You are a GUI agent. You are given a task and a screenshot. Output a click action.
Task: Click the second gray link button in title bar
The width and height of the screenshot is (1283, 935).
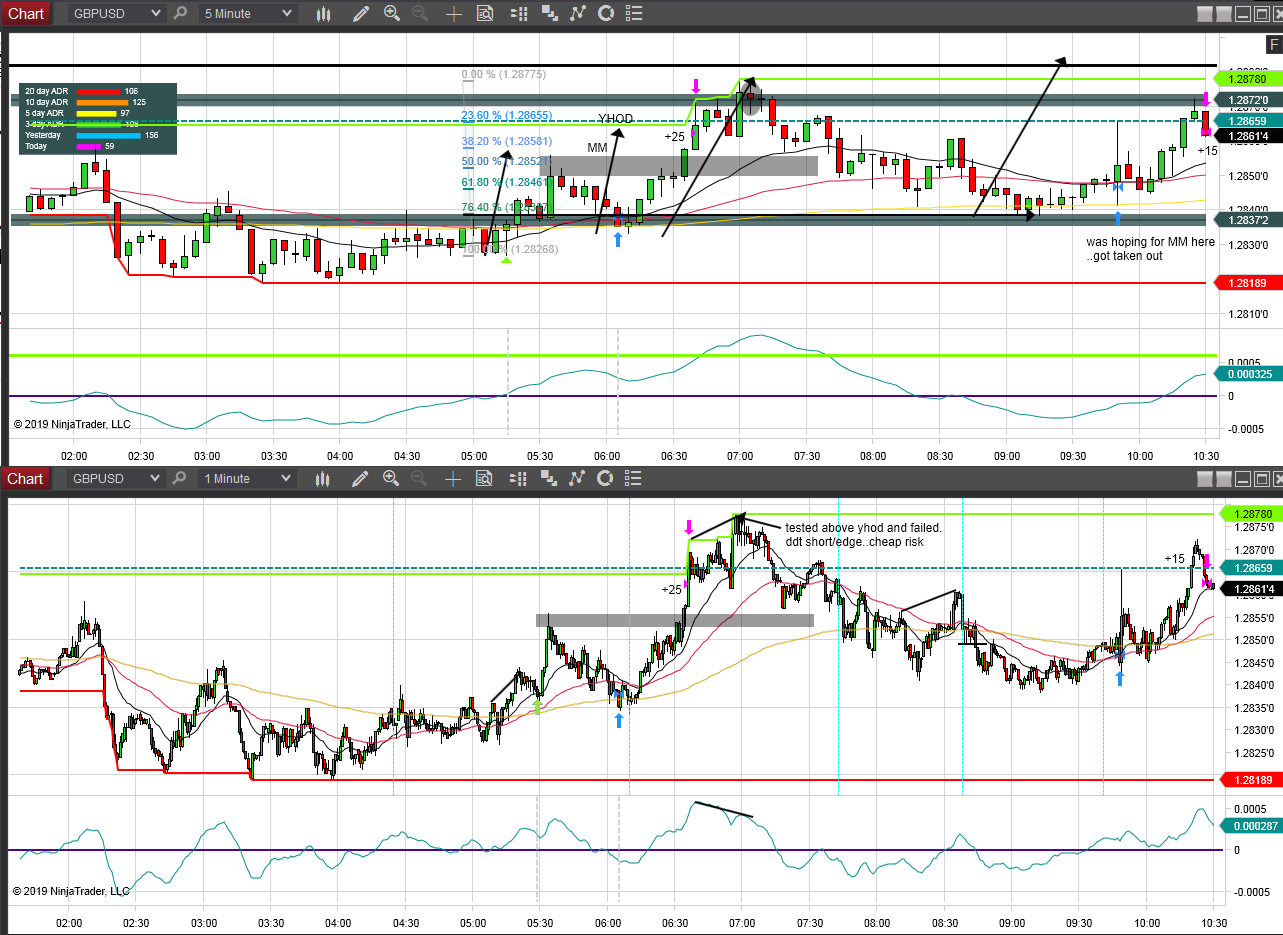click(1224, 13)
